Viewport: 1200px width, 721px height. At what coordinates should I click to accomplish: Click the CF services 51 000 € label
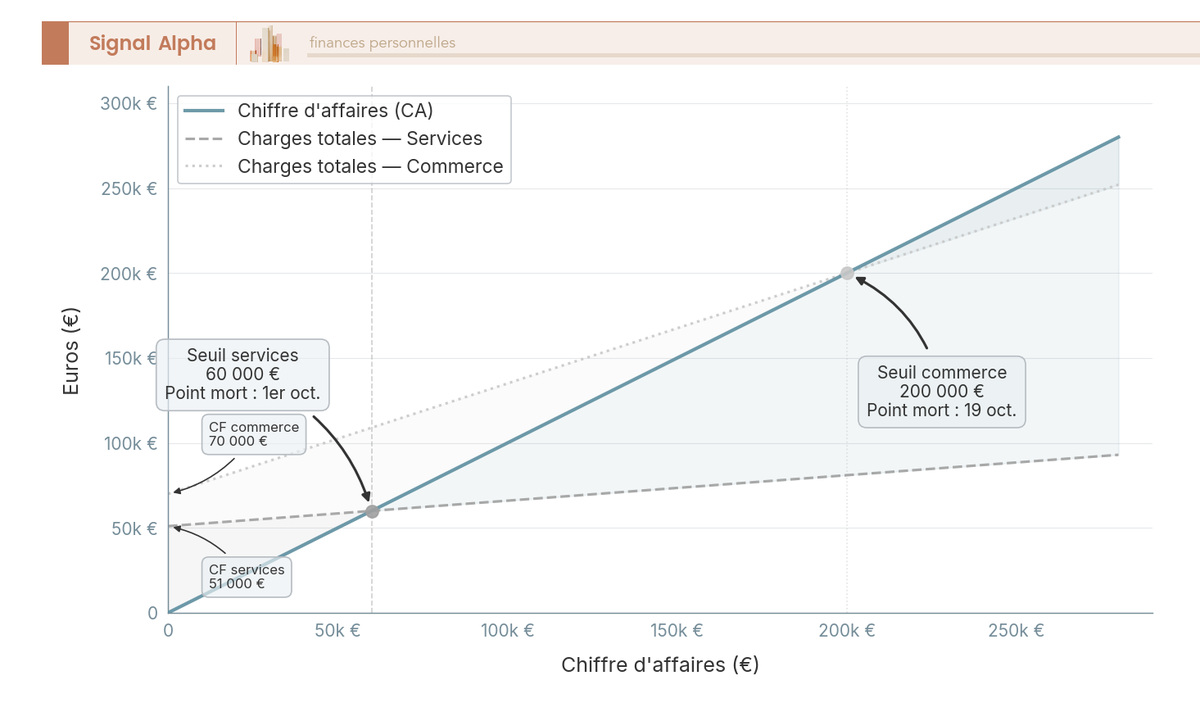tap(246, 576)
